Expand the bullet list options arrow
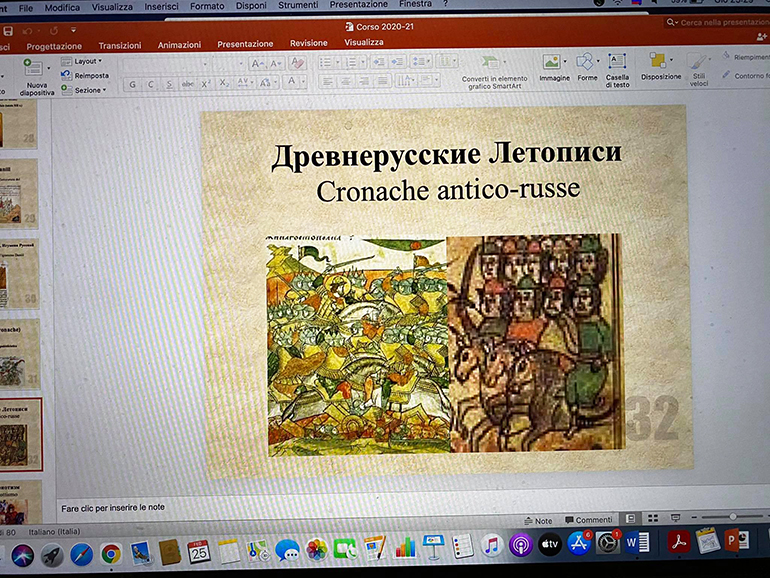The width and height of the screenshot is (770, 578). click(337, 63)
